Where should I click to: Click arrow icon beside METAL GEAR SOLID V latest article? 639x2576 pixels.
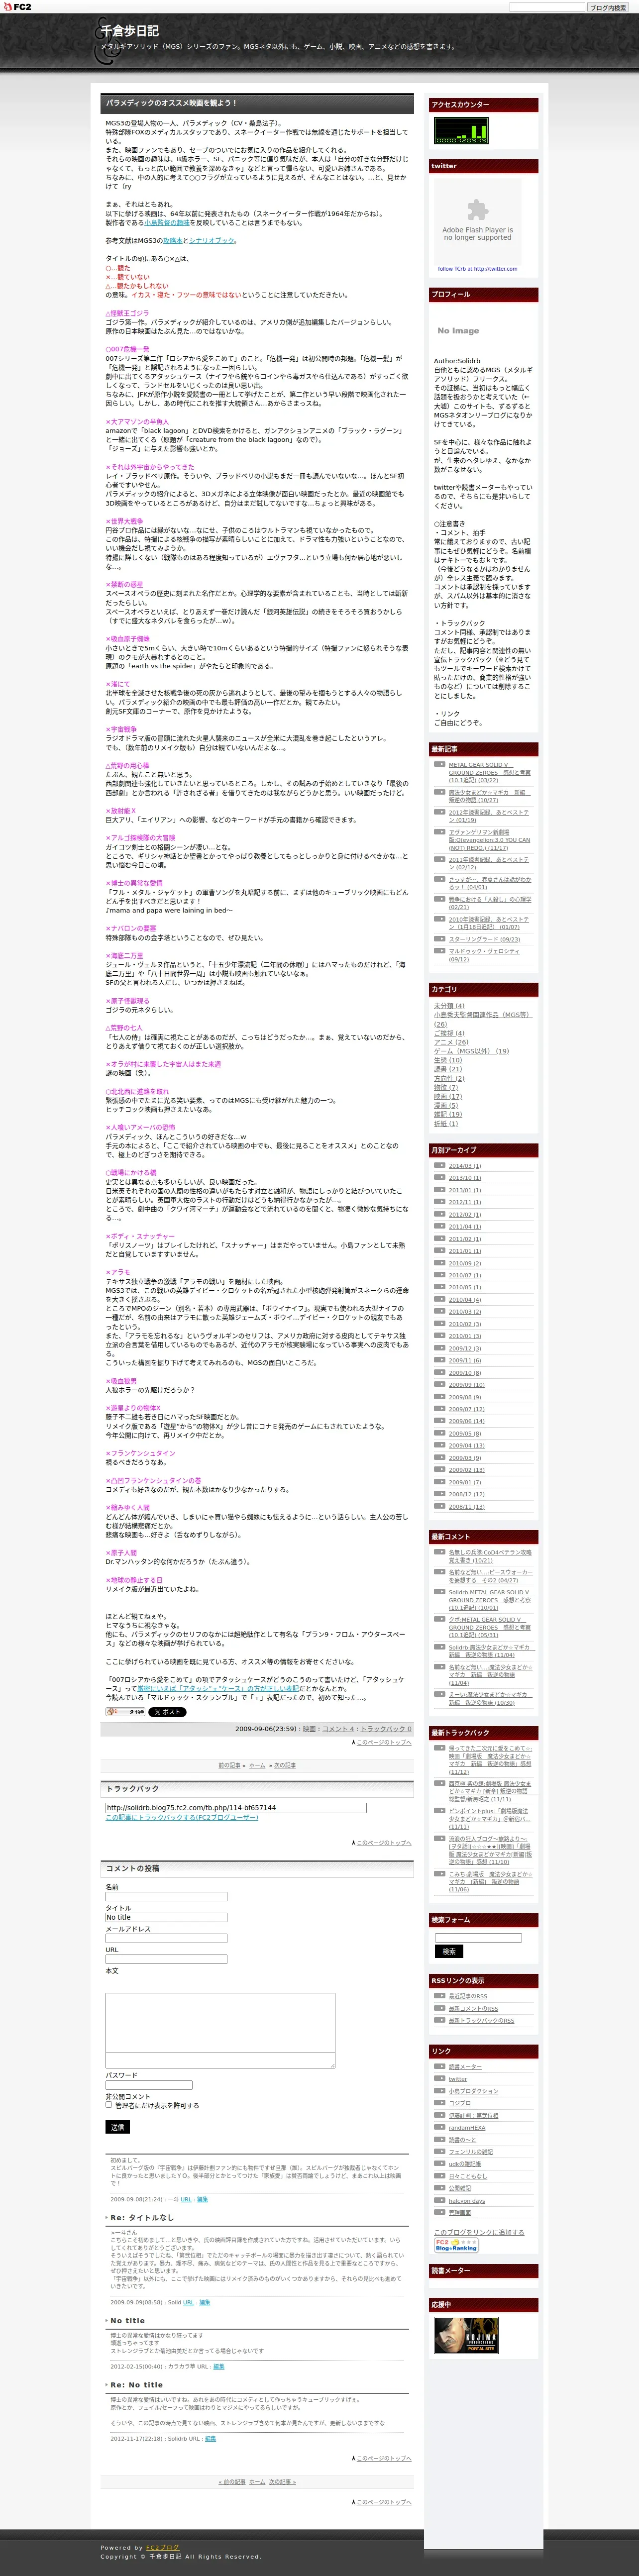tap(439, 764)
